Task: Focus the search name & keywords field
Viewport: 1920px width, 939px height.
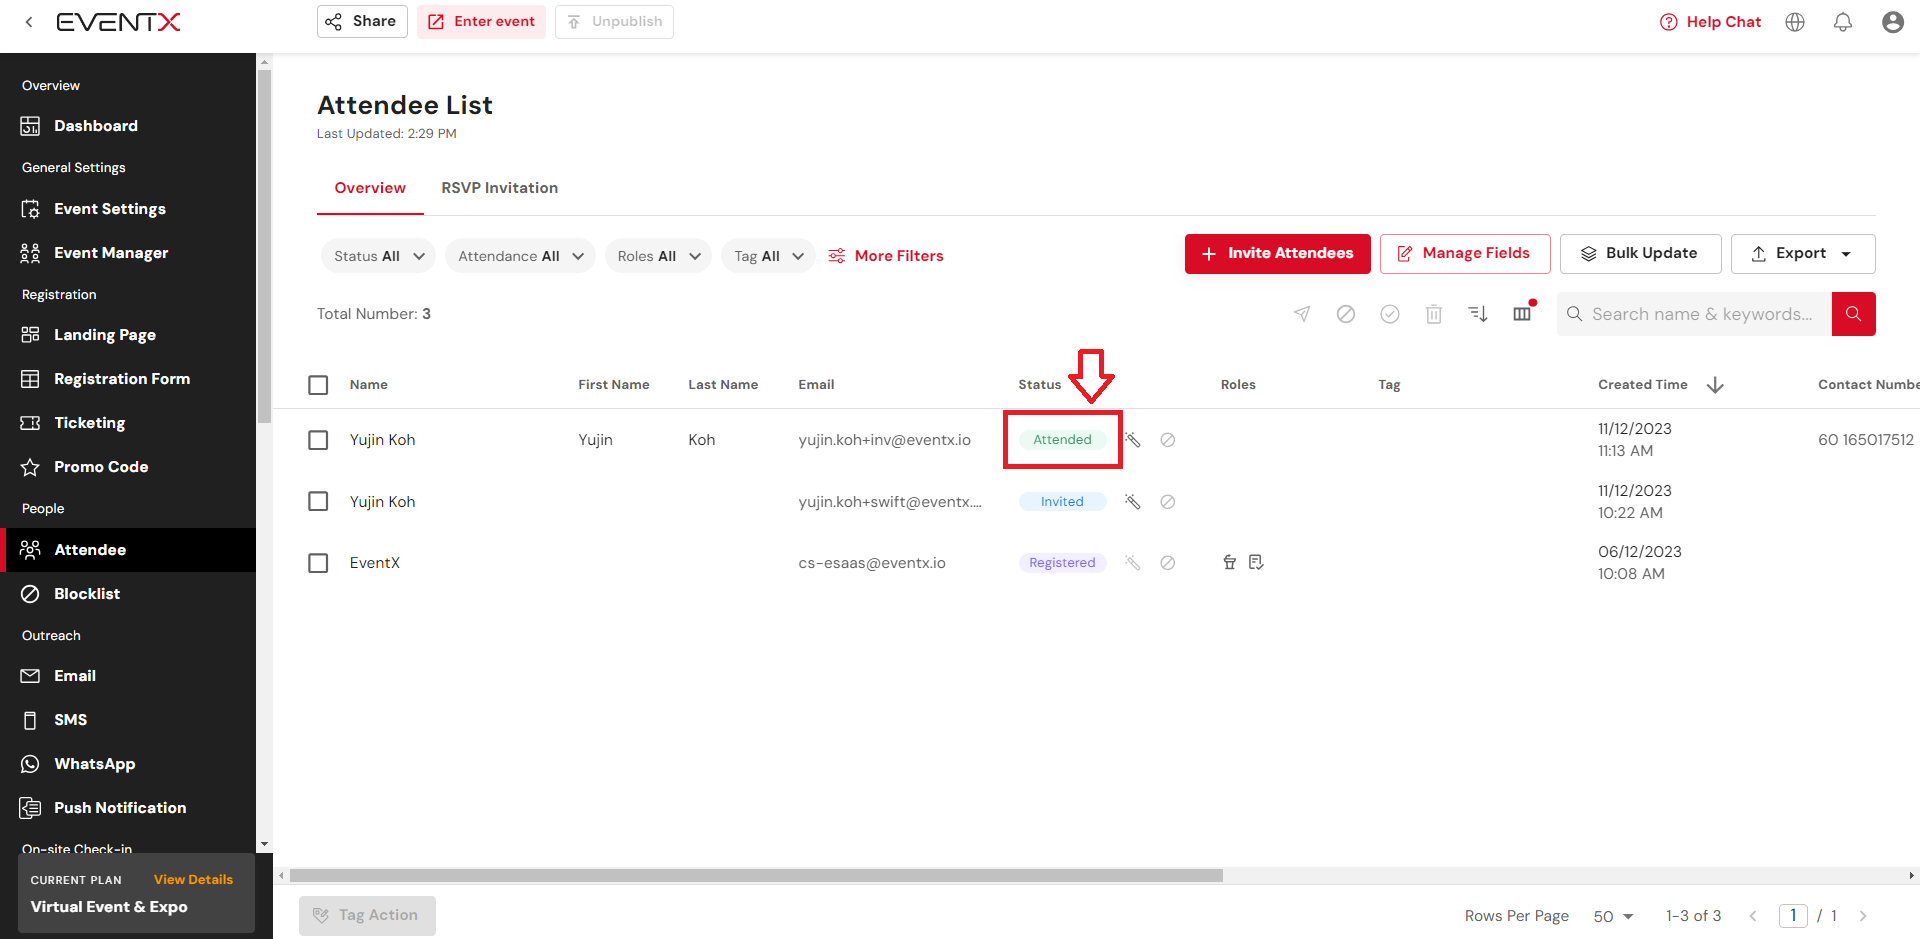Action: [x=1701, y=314]
